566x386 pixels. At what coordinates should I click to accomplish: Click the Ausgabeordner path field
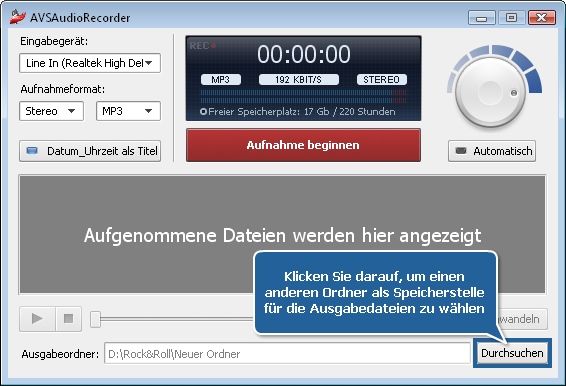(x=287, y=354)
